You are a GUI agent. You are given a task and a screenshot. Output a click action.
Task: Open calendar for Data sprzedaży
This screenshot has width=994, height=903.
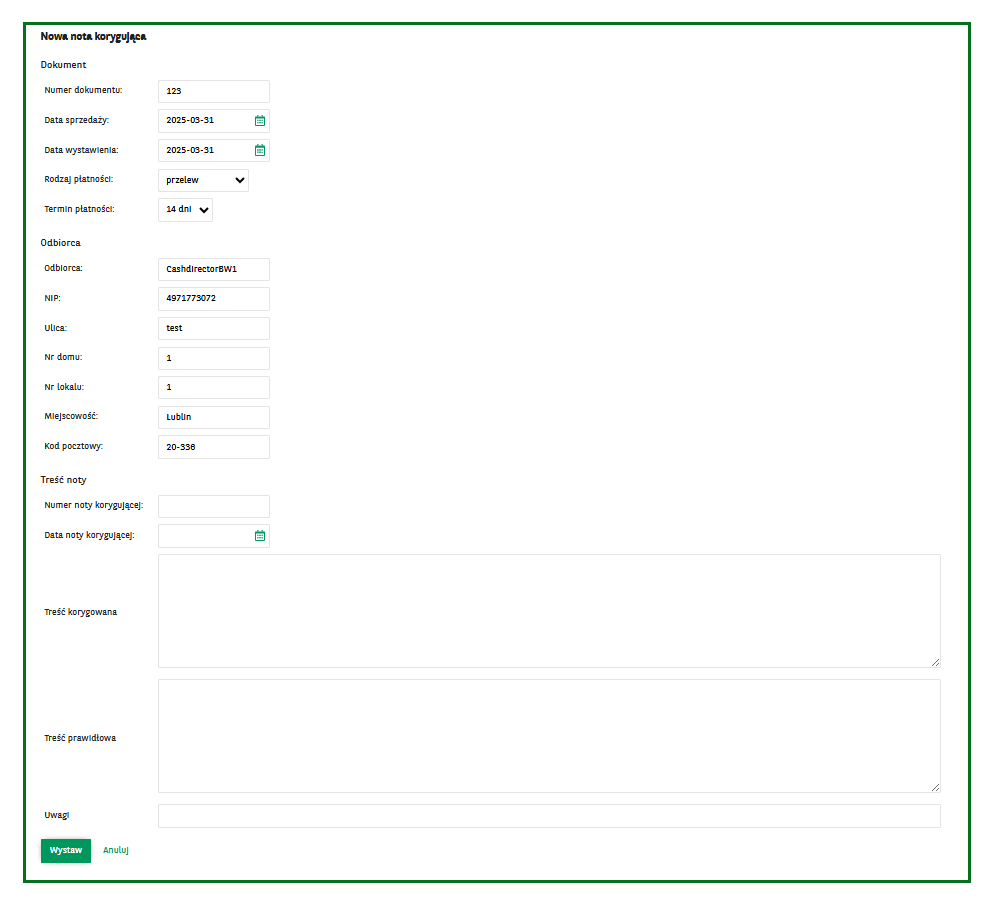(x=260, y=120)
